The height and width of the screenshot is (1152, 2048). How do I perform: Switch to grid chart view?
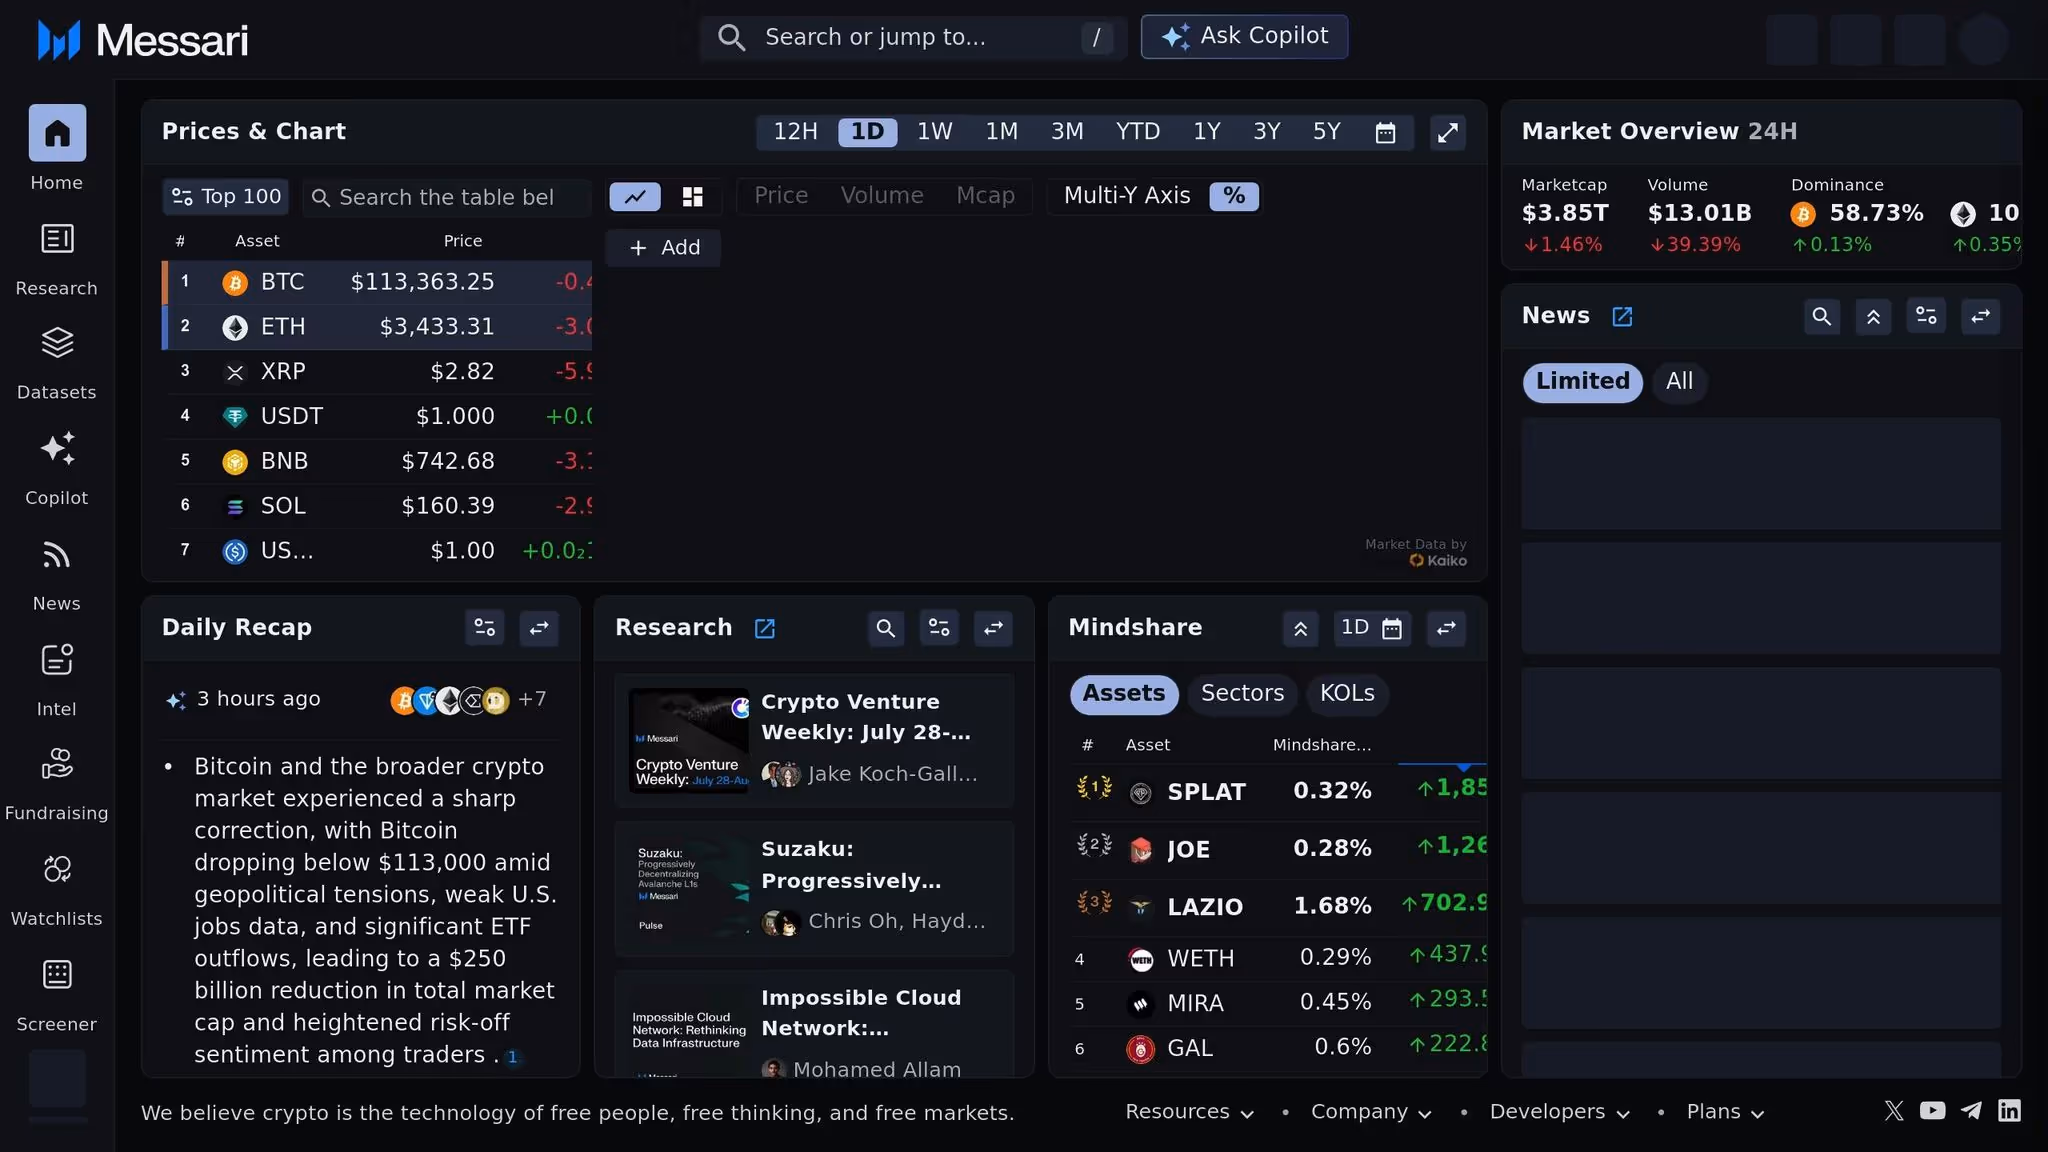point(692,197)
